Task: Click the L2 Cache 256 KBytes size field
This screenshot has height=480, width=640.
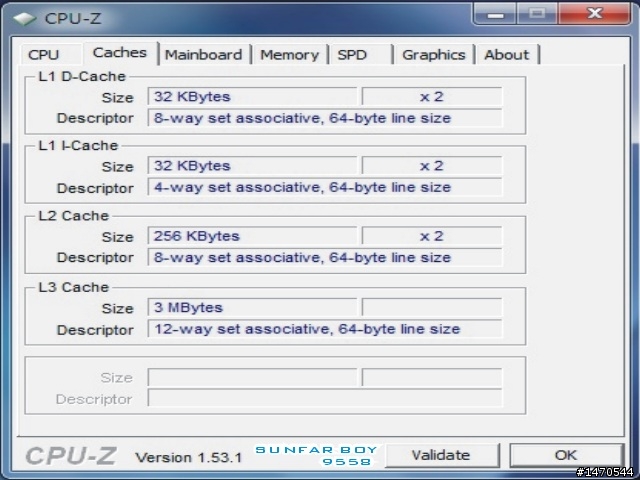Action: [252, 236]
